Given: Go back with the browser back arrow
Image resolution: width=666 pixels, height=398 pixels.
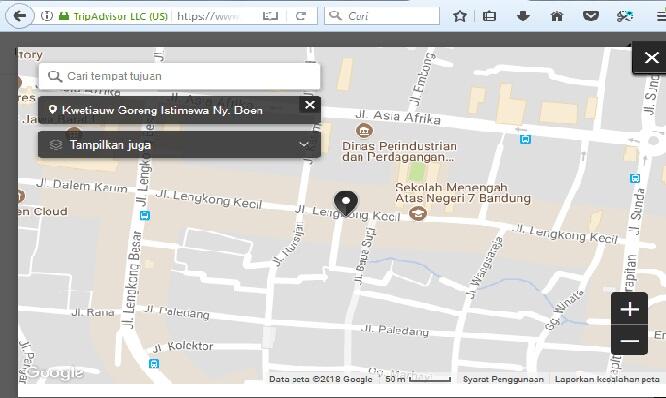Looking at the screenshot, I should click(20, 16).
